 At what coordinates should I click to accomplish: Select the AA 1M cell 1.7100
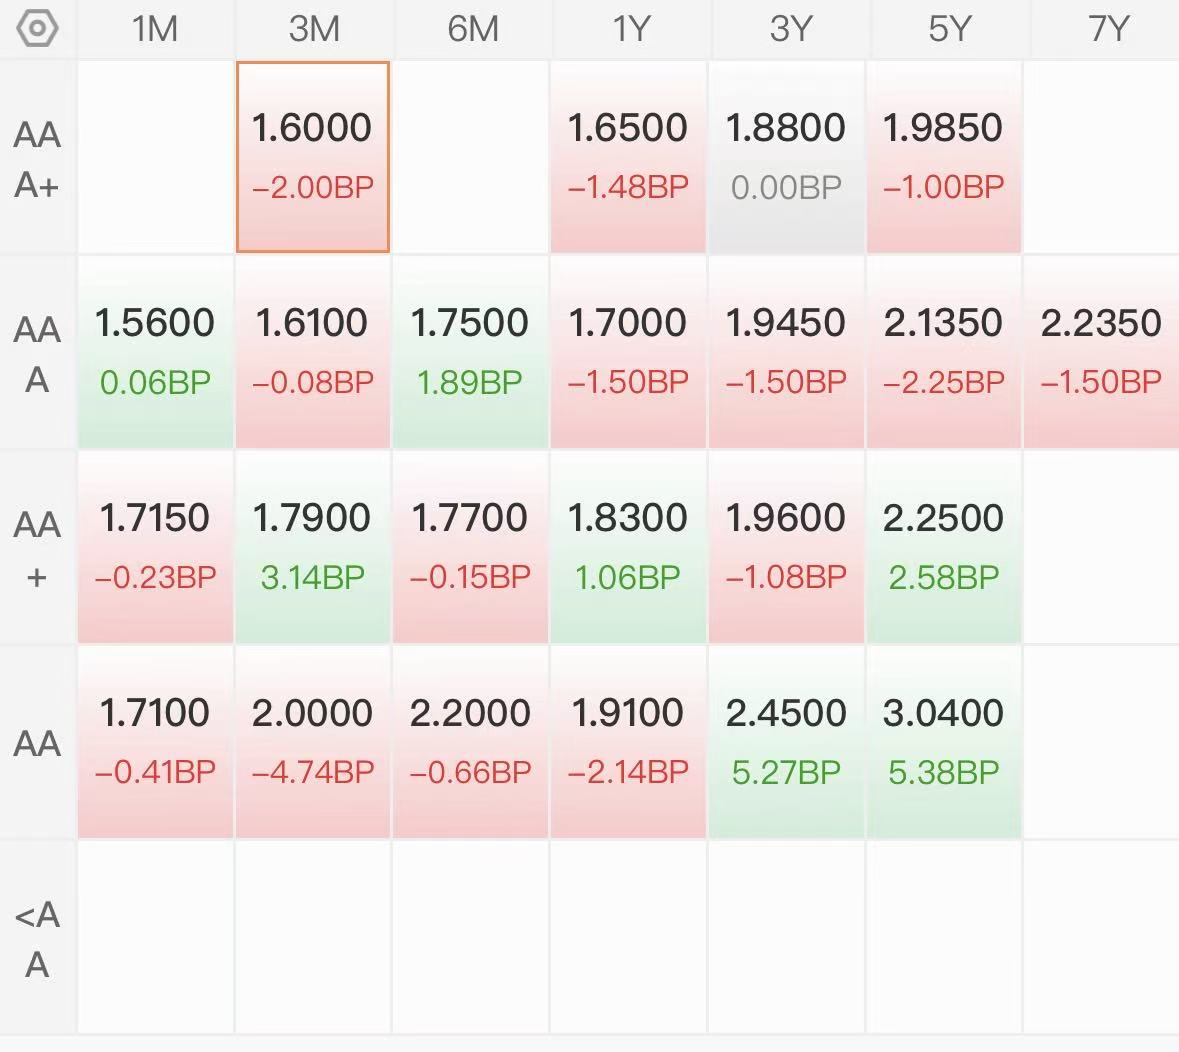click(x=155, y=742)
